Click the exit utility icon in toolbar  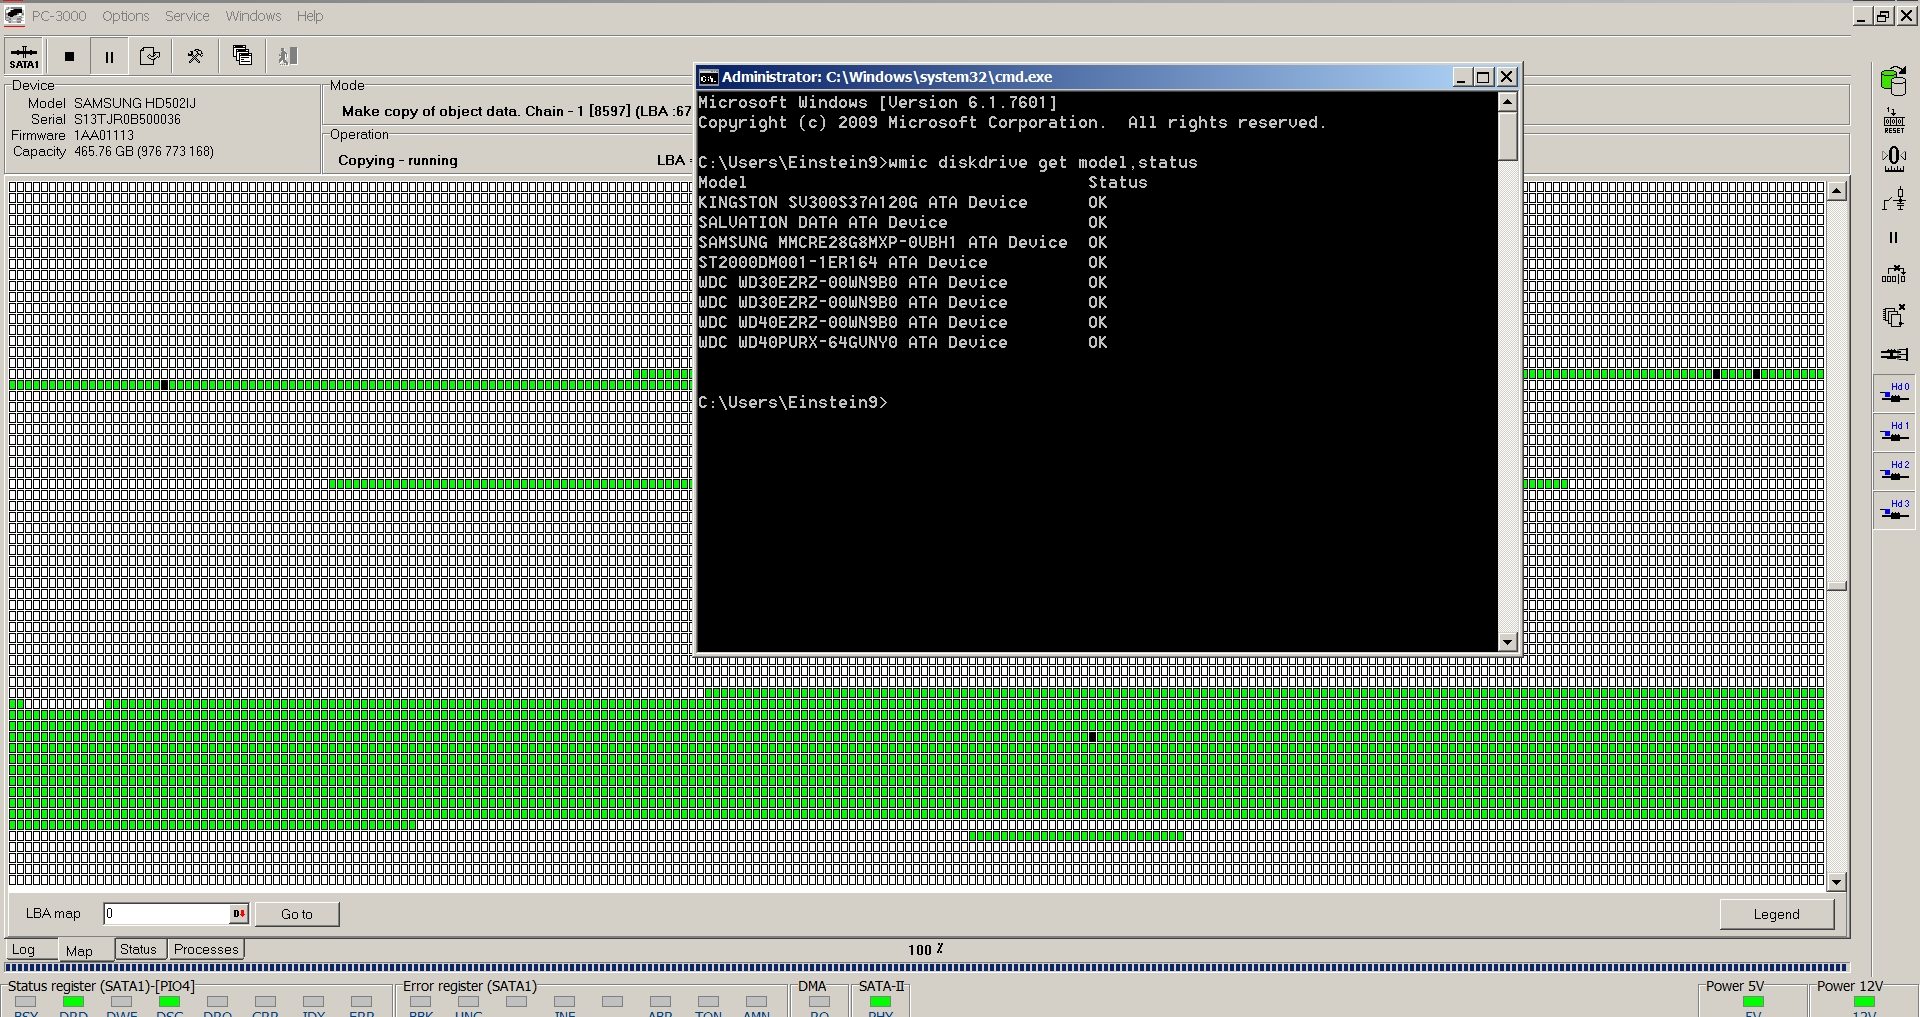click(288, 56)
